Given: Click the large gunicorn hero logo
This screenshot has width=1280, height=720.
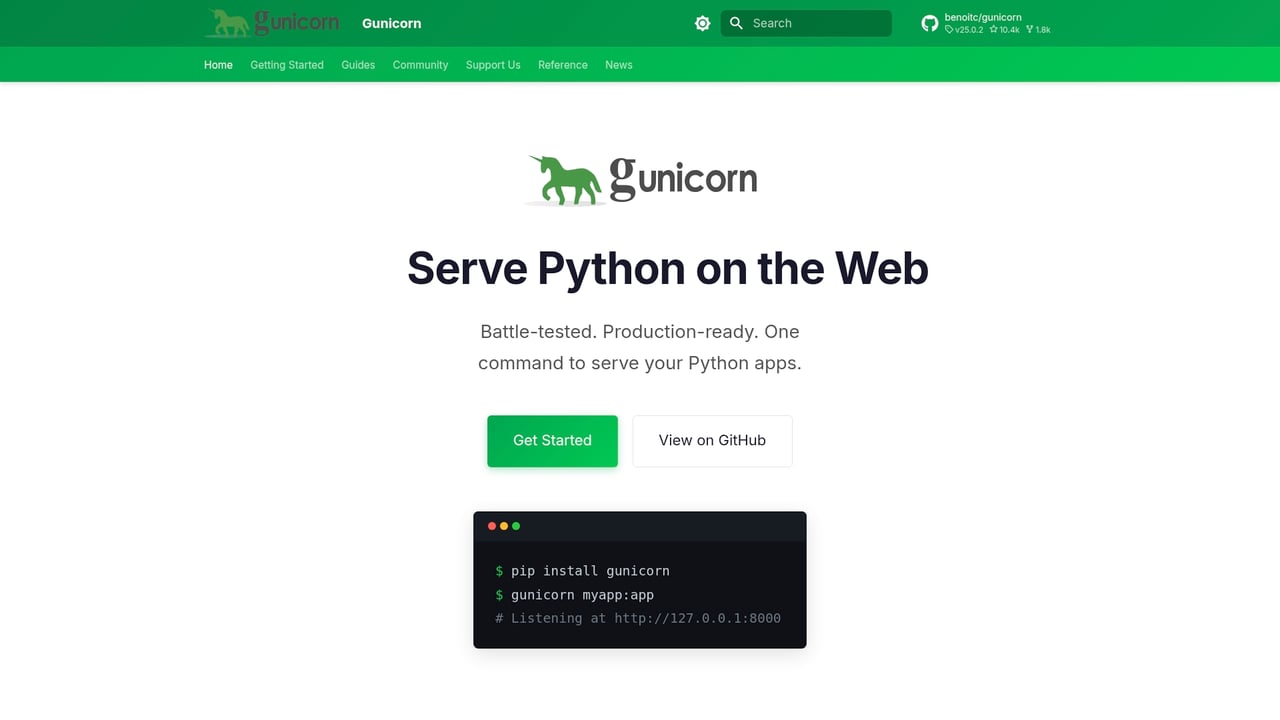Looking at the screenshot, I should click(640, 179).
